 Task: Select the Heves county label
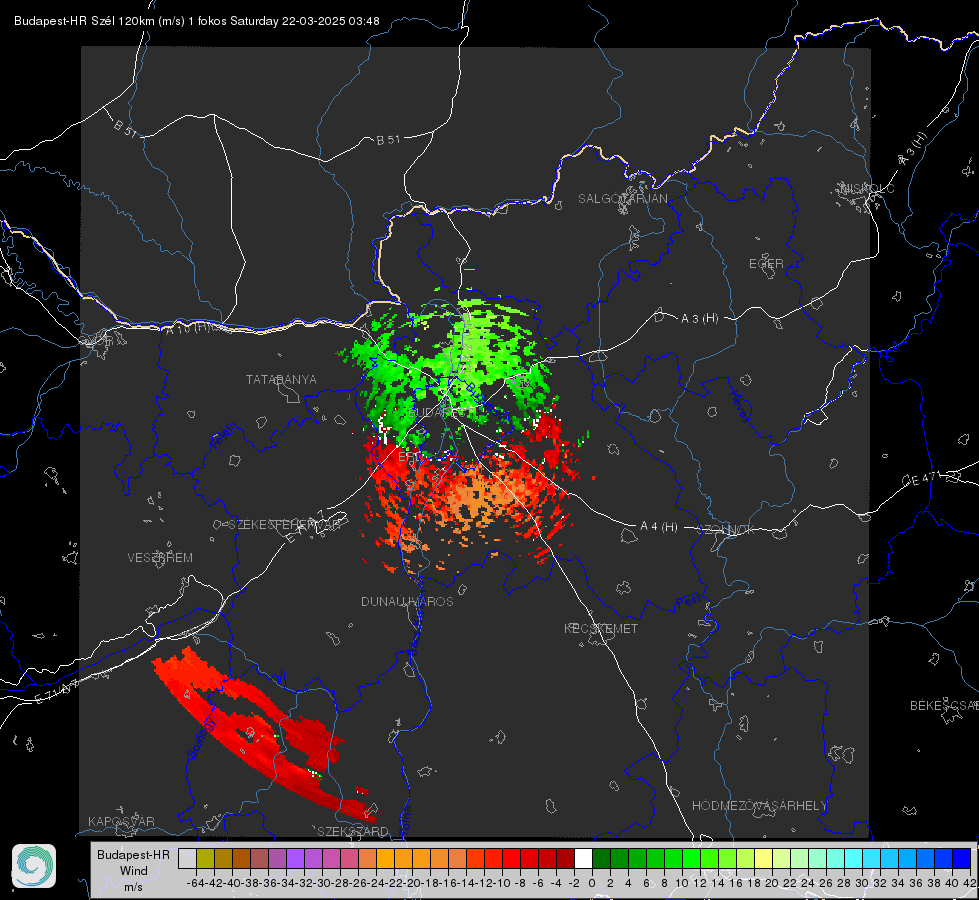pyautogui.click(x=739, y=406)
